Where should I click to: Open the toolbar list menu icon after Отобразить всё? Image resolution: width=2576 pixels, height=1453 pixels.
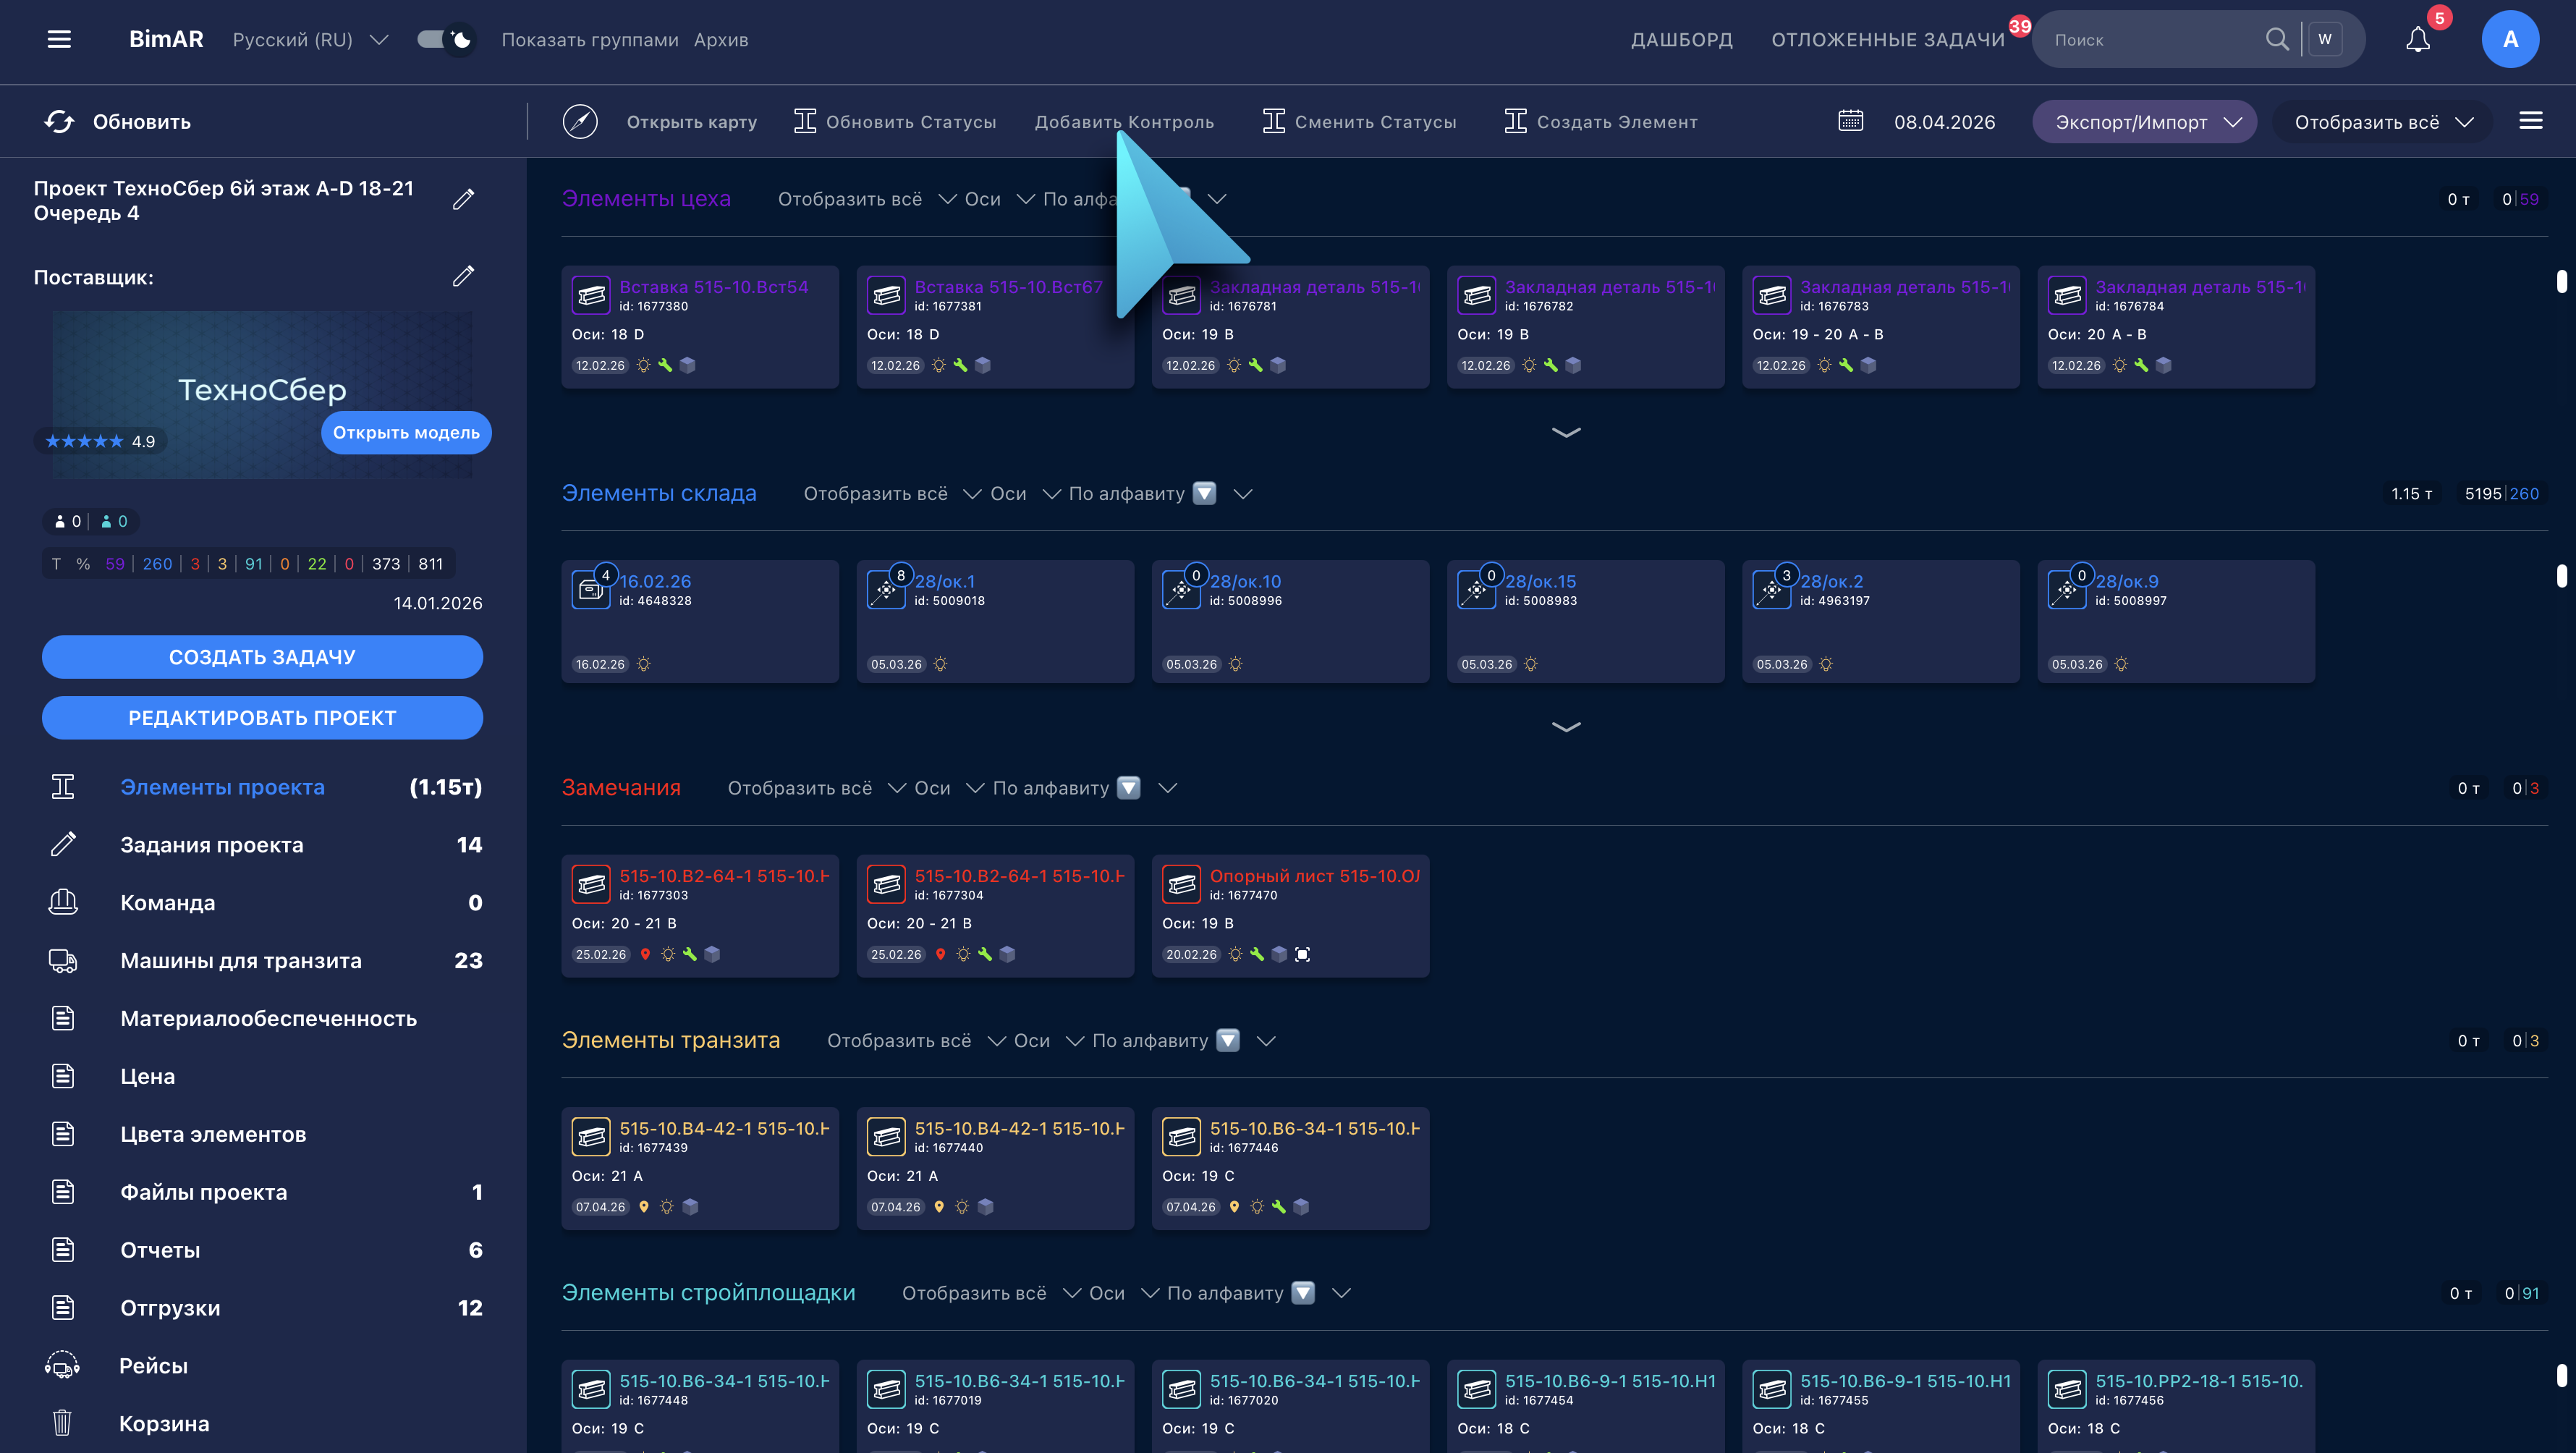[2531, 121]
